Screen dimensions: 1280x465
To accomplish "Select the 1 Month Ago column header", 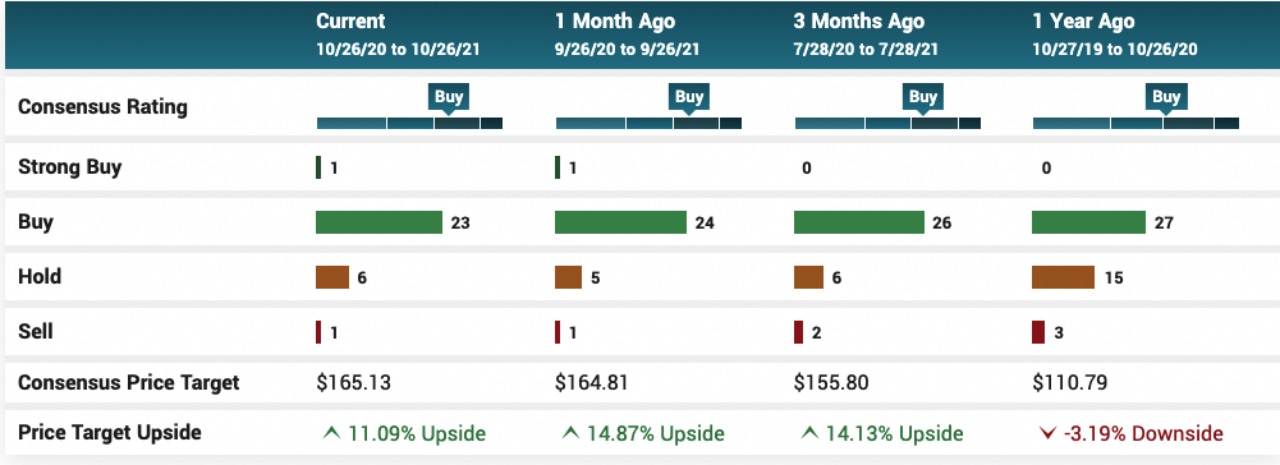I will [x=615, y=21].
